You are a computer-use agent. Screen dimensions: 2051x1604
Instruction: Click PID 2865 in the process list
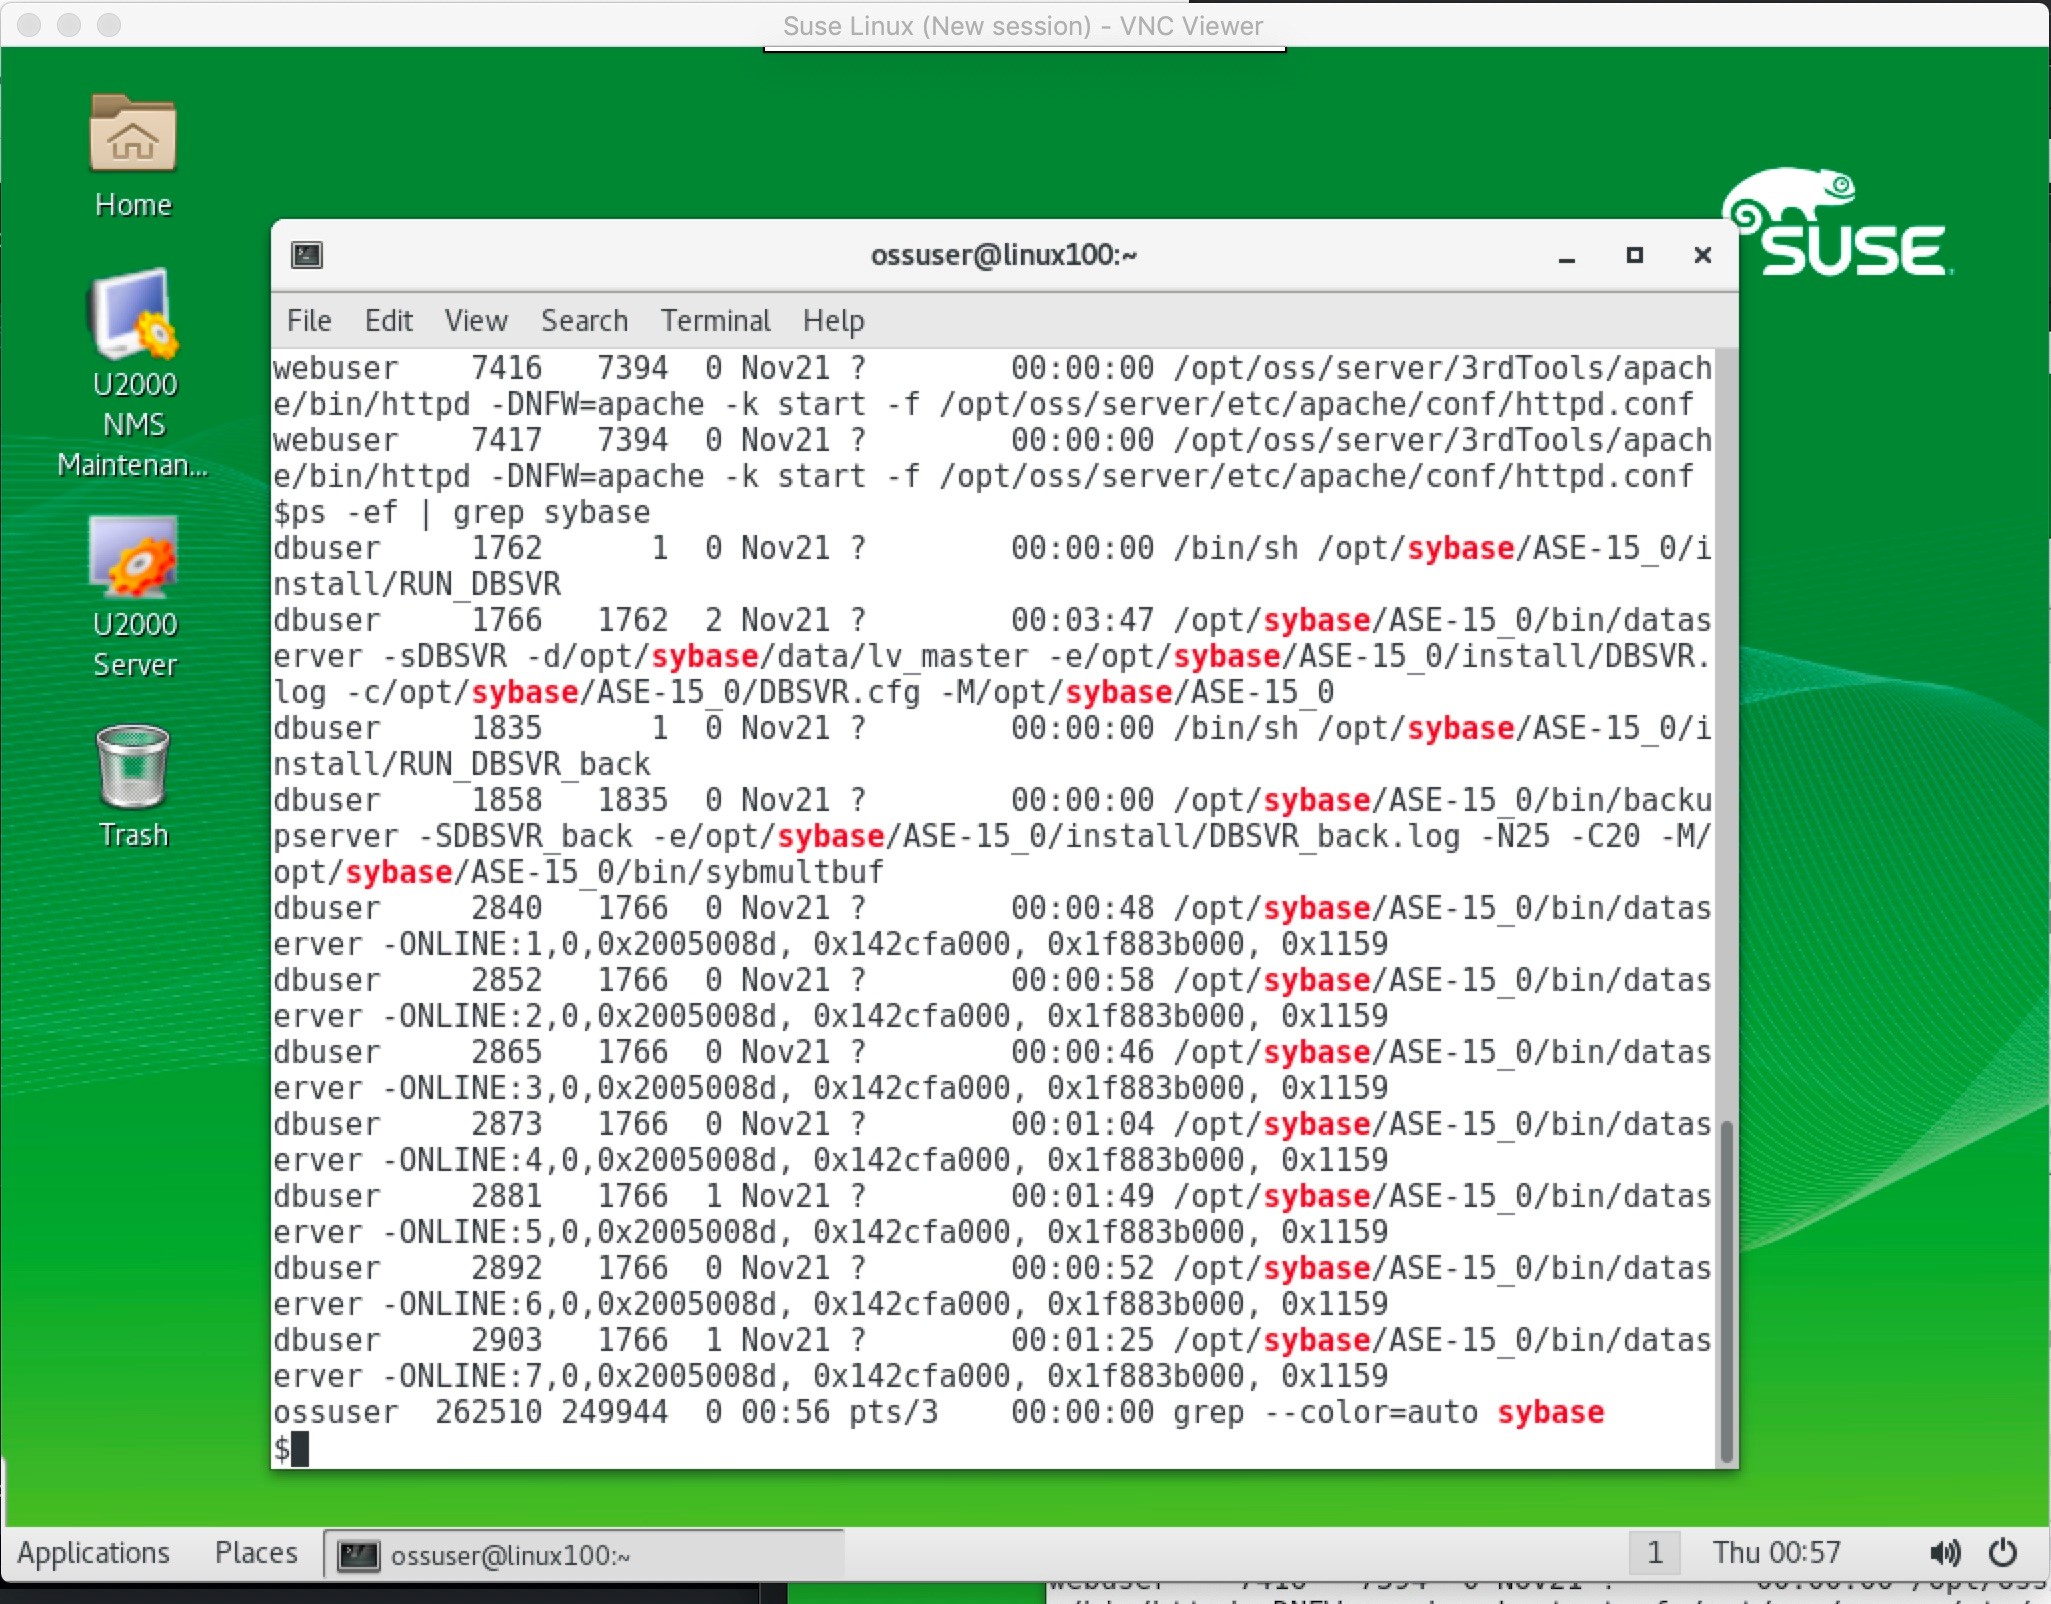point(506,1053)
